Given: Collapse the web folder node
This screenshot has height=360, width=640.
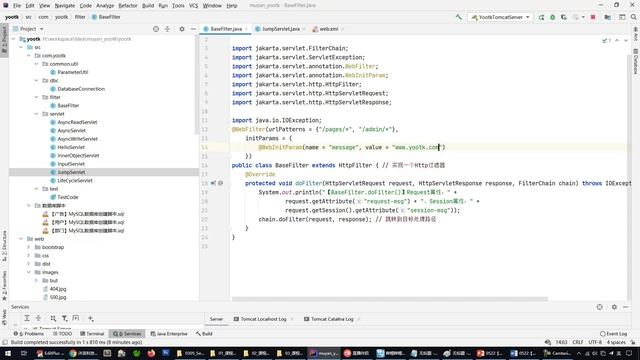Looking at the screenshot, I should coord(21,239).
